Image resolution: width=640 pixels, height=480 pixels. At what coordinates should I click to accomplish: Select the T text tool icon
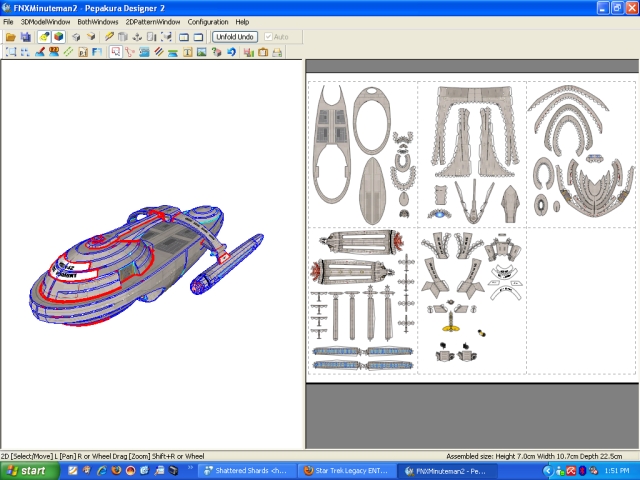pos(188,52)
